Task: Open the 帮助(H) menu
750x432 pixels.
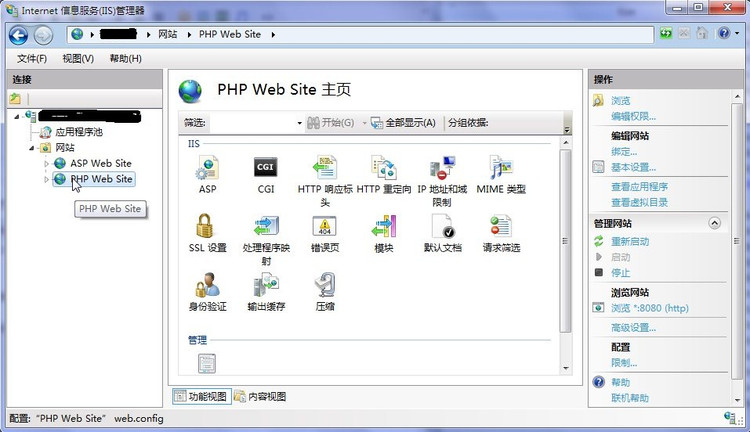Action: point(125,58)
